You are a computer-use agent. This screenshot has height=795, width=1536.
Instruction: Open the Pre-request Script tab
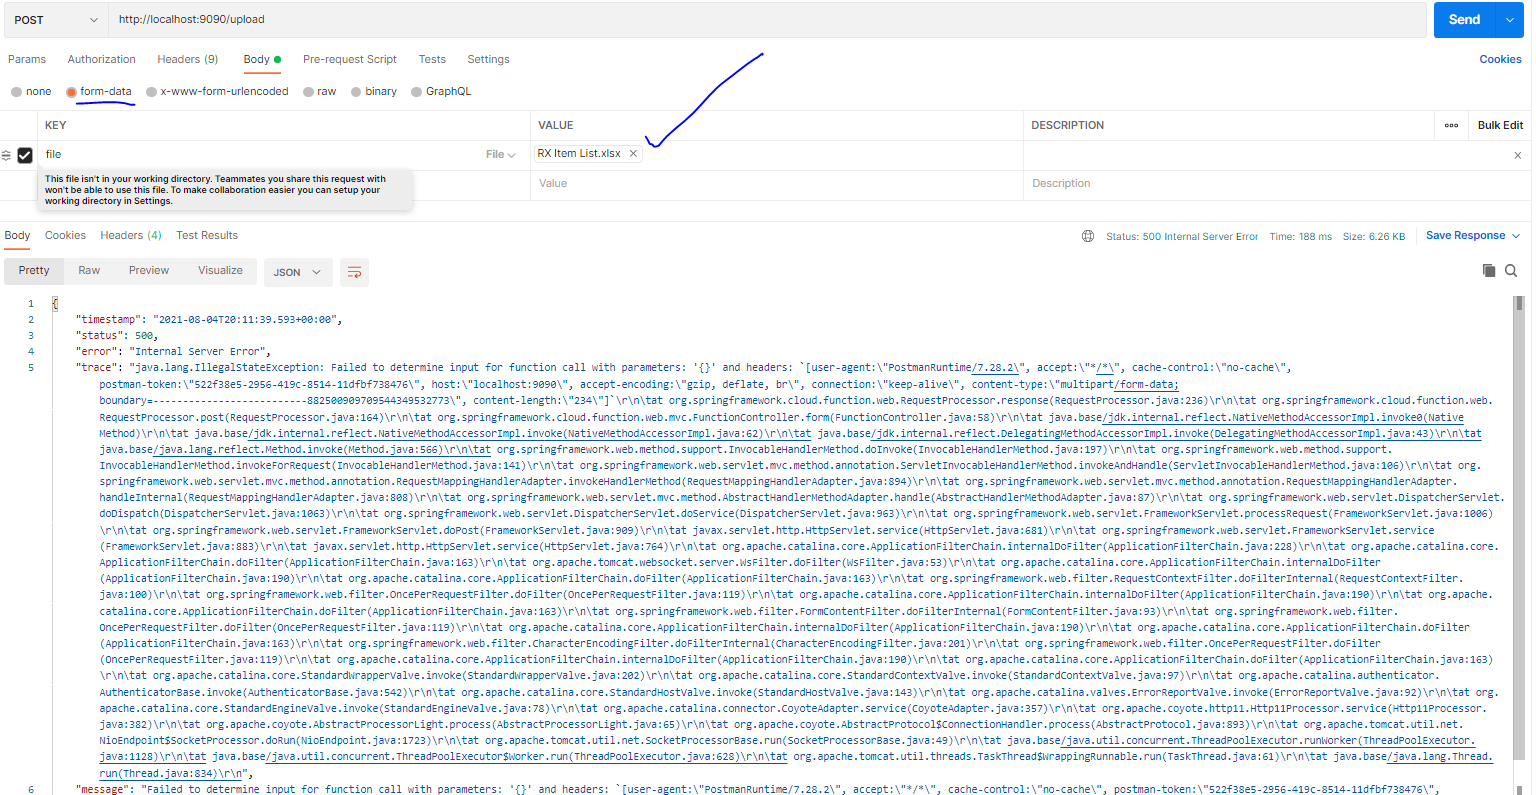(350, 59)
